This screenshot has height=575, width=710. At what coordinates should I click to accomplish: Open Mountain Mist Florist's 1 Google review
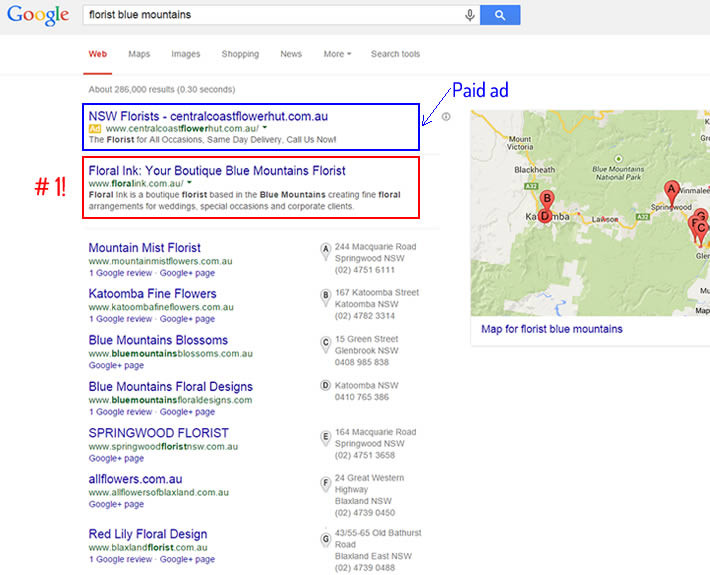tap(120, 273)
